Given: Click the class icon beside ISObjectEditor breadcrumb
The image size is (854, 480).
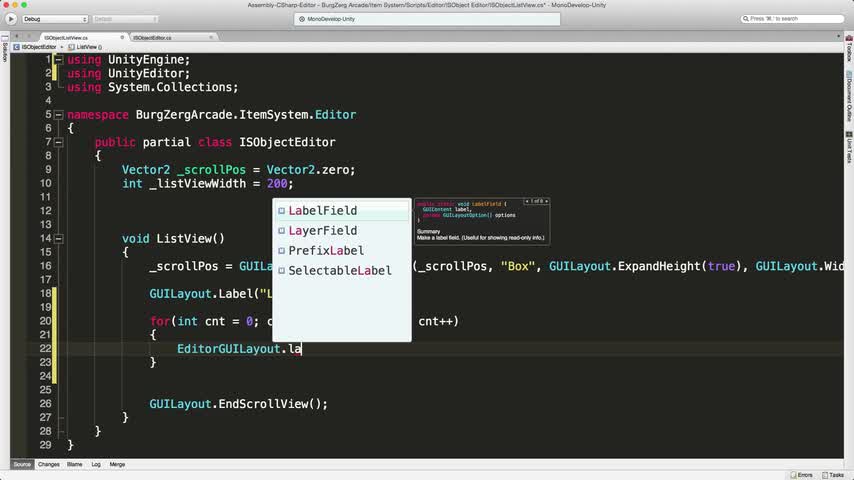Looking at the screenshot, I should point(16,47).
